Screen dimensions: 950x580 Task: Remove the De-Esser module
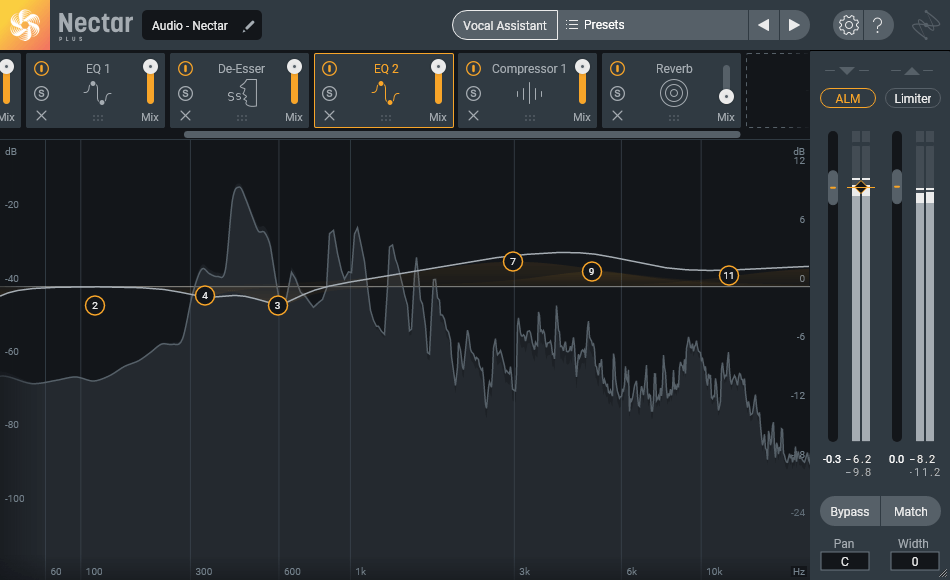click(x=185, y=116)
